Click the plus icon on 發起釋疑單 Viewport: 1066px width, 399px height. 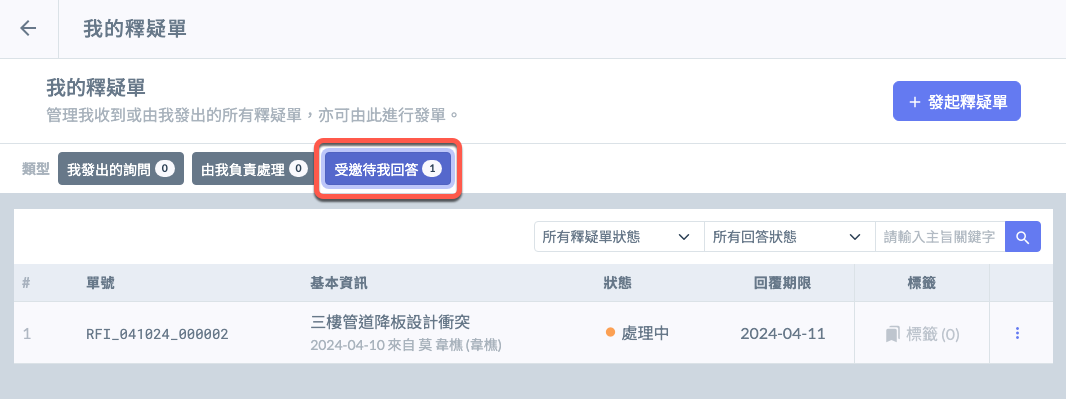pyautogui.click(x=914, y=102)
